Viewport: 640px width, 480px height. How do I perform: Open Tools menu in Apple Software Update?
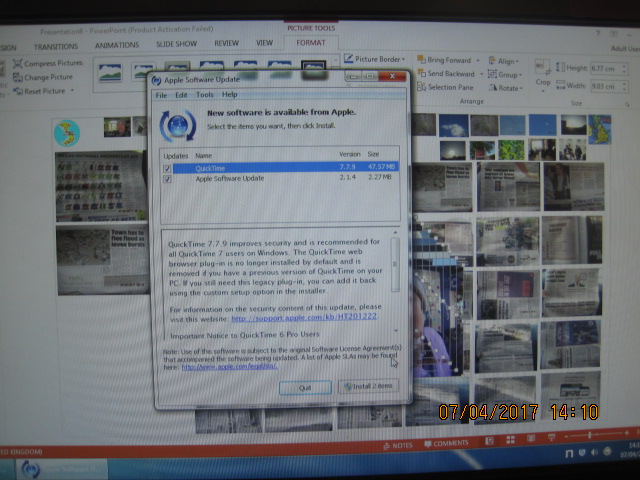point(204,95)
